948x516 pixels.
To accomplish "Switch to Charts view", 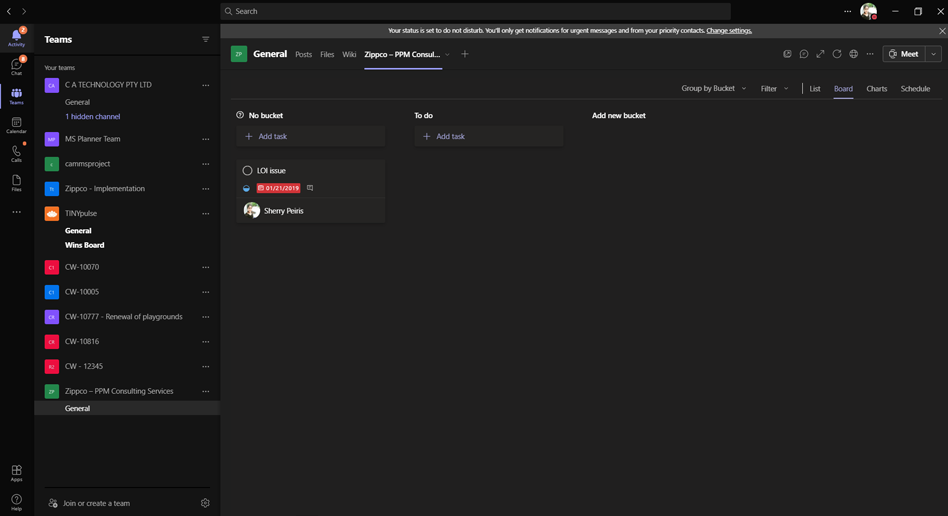I will point(877,88).
